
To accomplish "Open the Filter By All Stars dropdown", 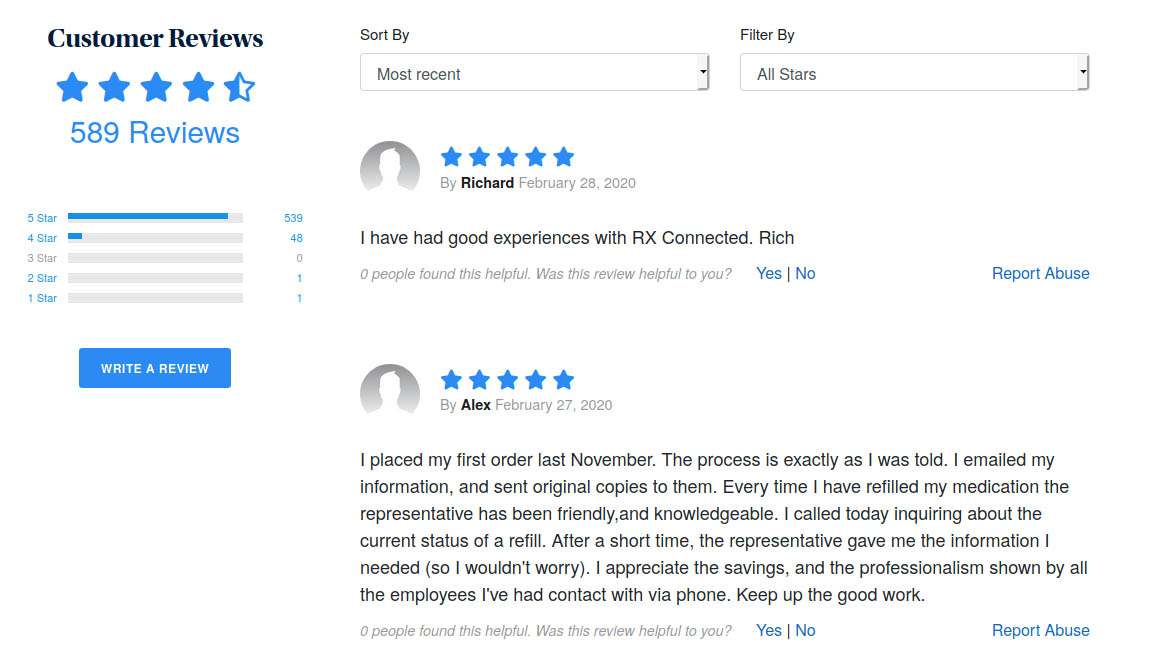I will click(x=914, y=73).
